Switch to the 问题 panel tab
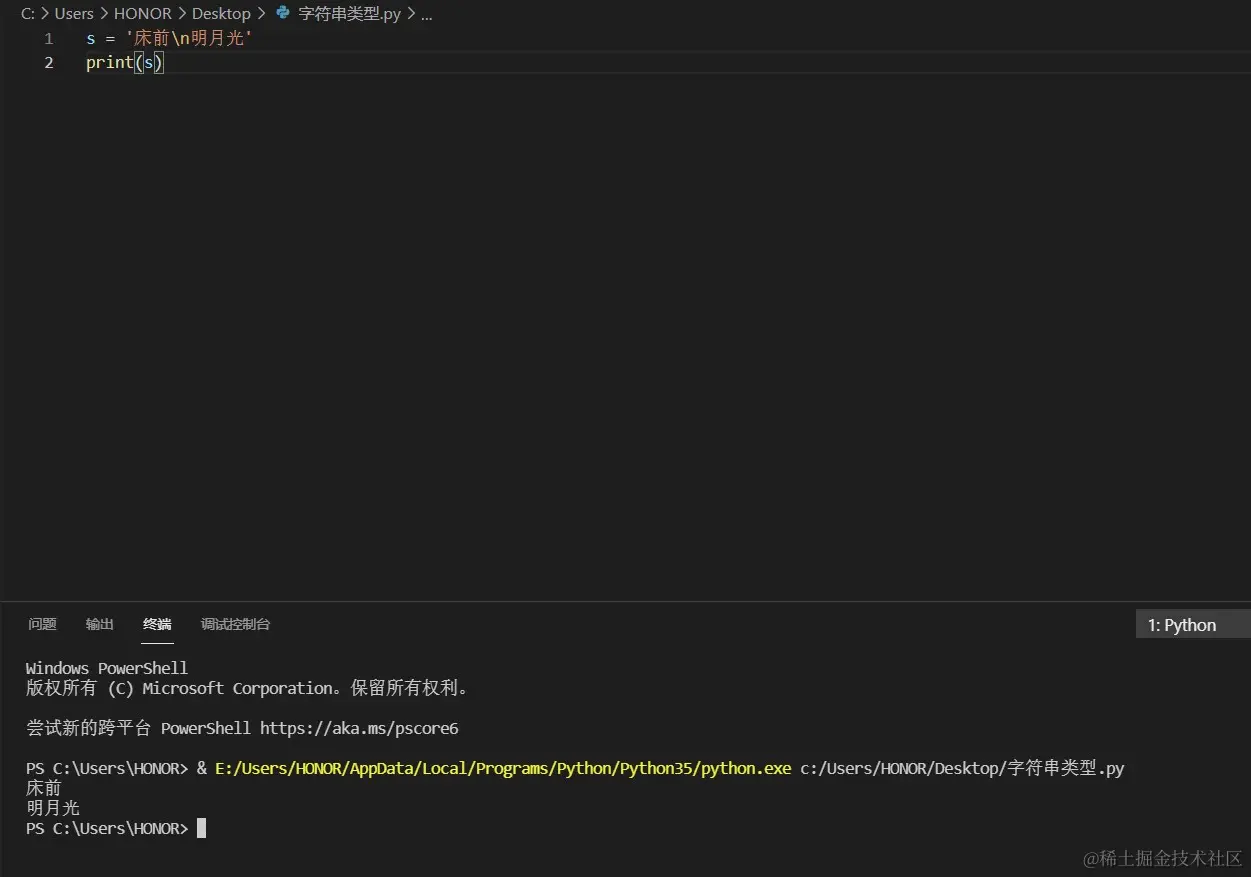 click(x=42, y=624)
